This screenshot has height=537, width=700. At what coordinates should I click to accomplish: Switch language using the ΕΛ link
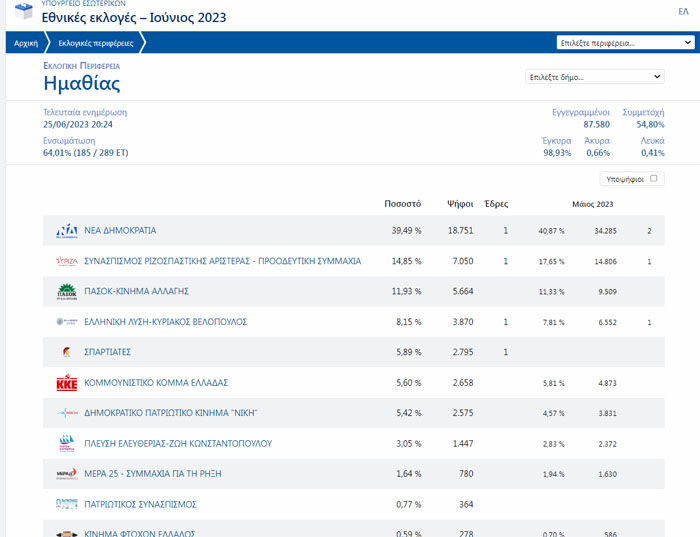pos(684,10)
